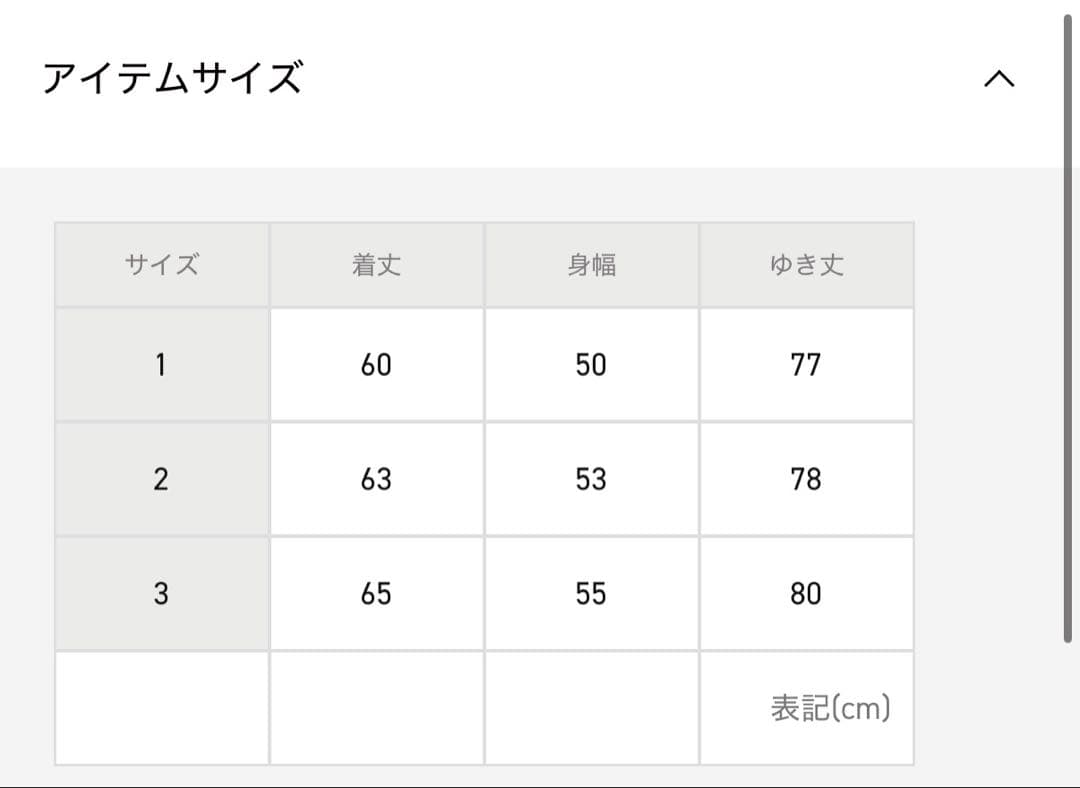Click size 1 row label

(161, 365)
